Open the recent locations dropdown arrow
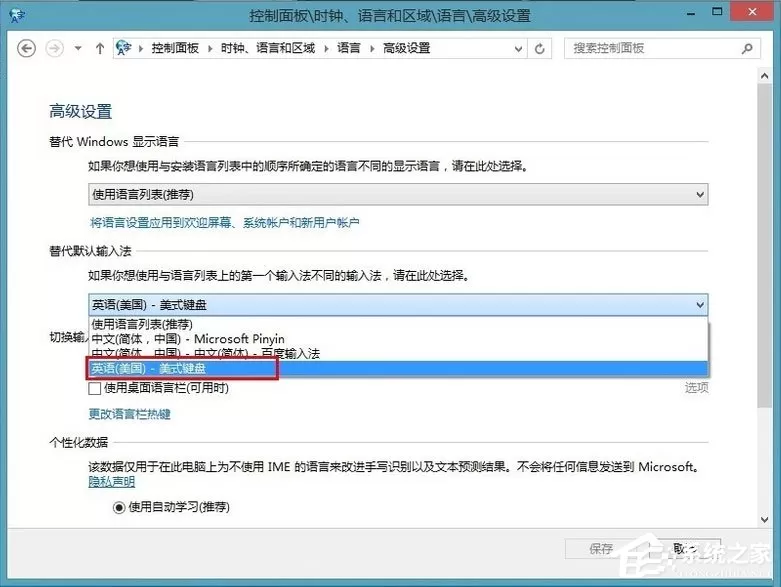This screenshot has height=587, width=781. click(78, 49)
